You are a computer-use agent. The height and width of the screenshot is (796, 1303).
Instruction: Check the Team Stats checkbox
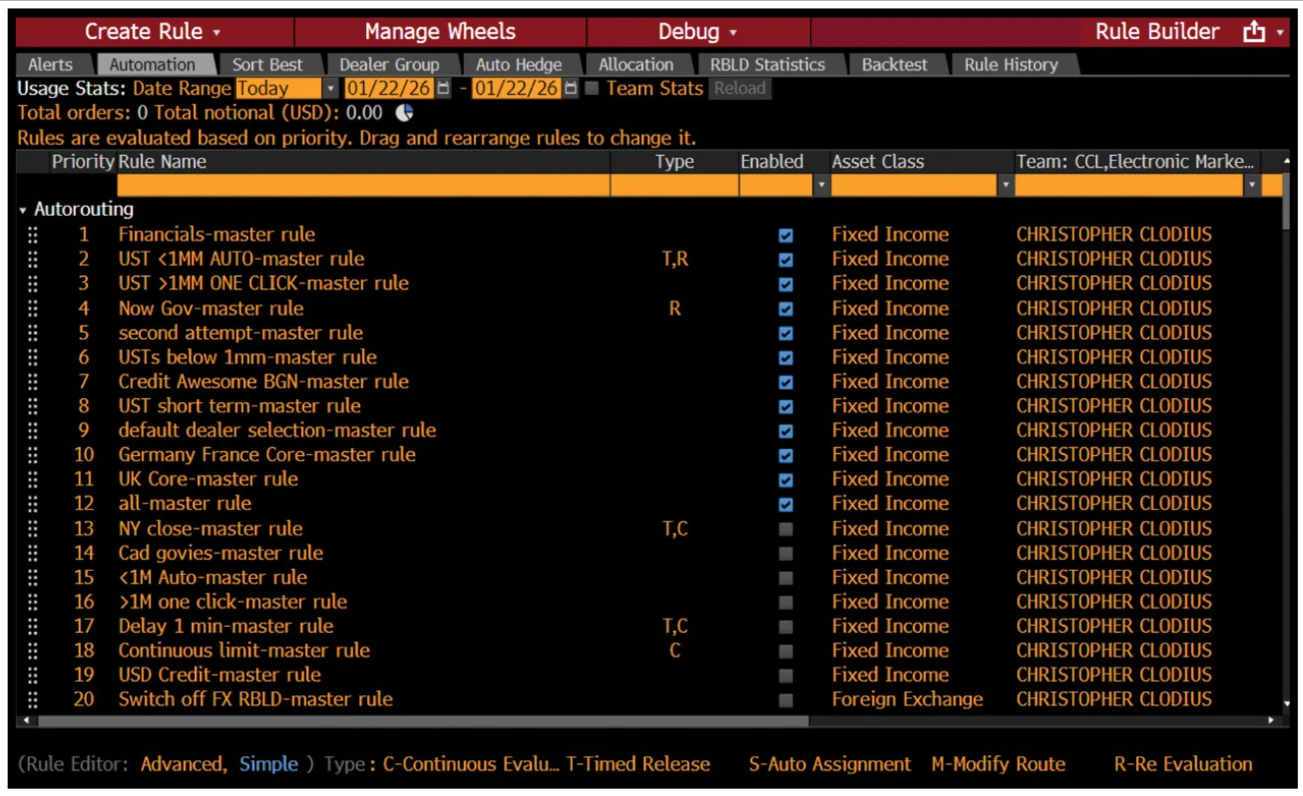592,88
